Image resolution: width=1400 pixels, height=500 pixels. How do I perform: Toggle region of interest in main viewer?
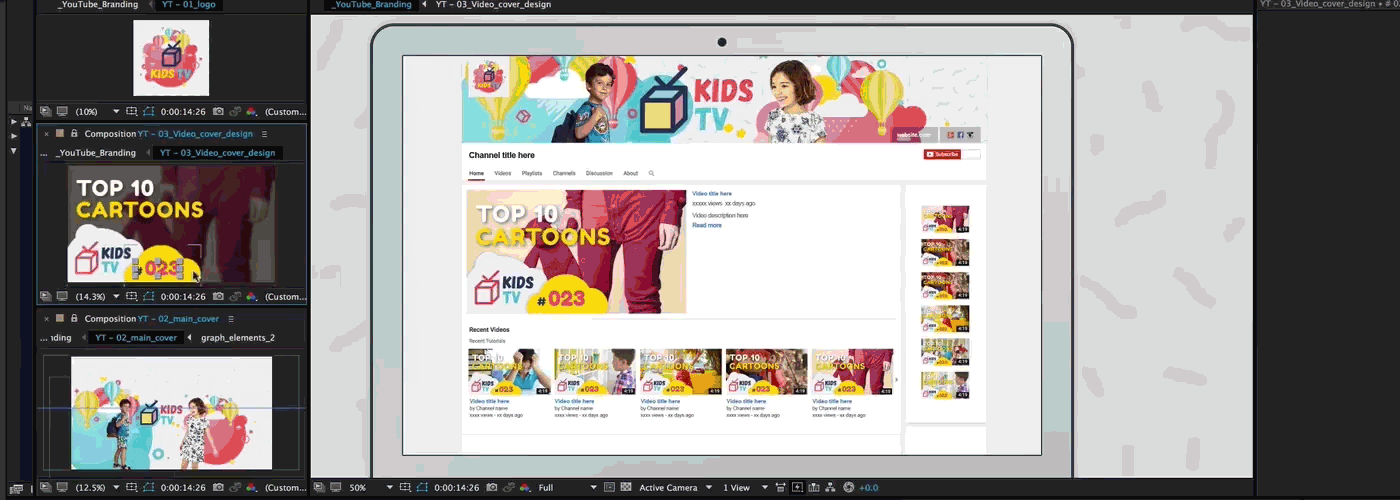coord(609,487)
